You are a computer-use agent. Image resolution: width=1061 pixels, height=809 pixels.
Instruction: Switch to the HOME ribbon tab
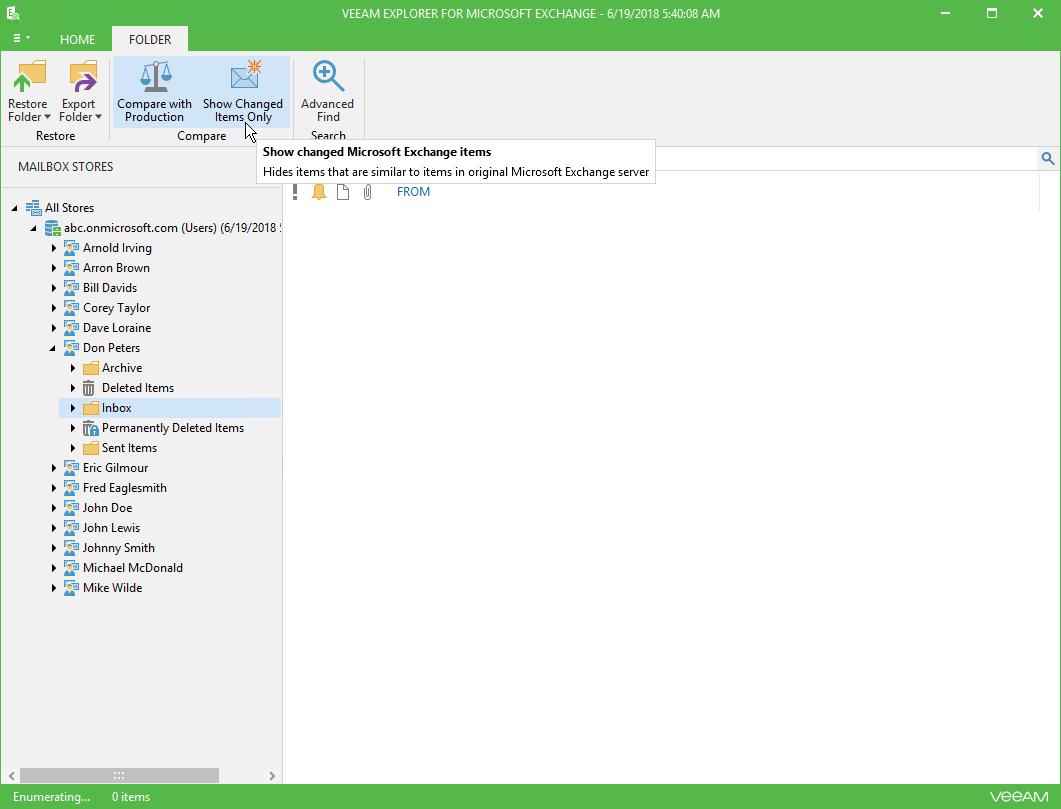point(77,39)
